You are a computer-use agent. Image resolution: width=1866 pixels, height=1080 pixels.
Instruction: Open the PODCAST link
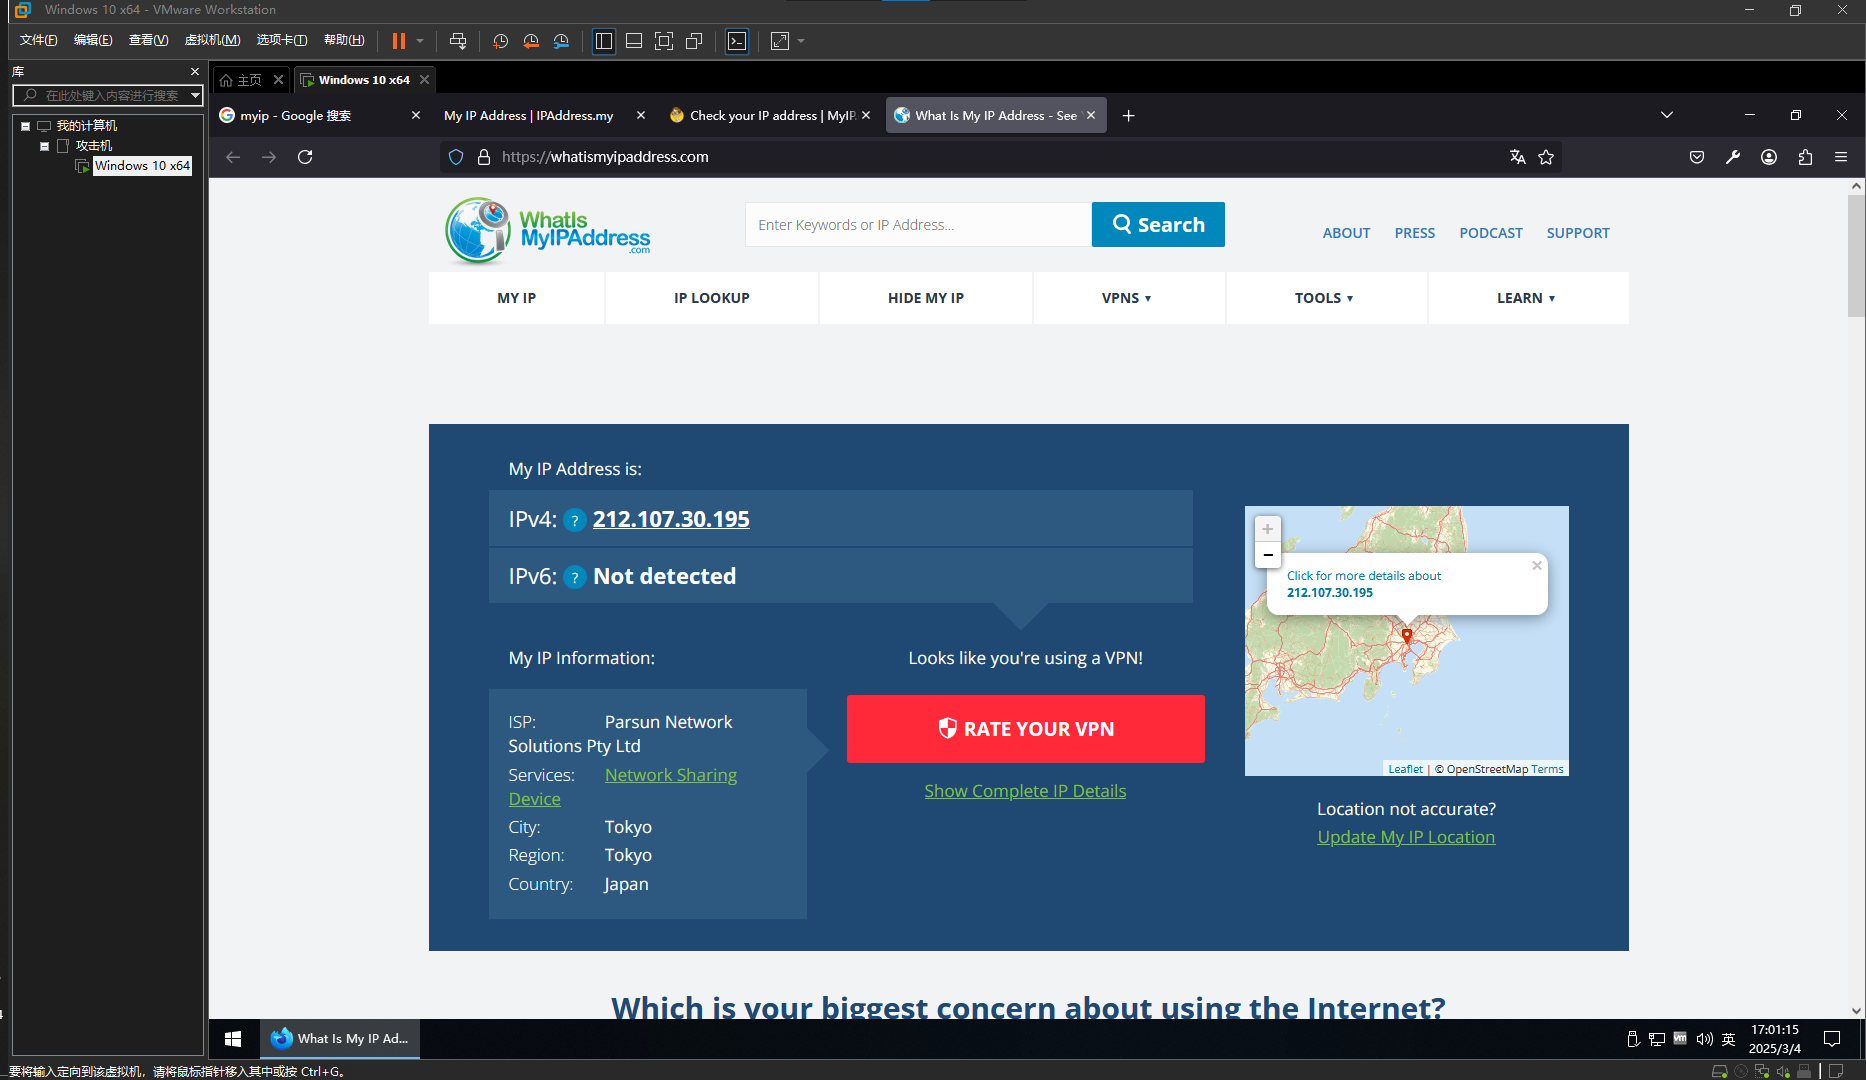pyautogui.click(x=1490, y=233)
